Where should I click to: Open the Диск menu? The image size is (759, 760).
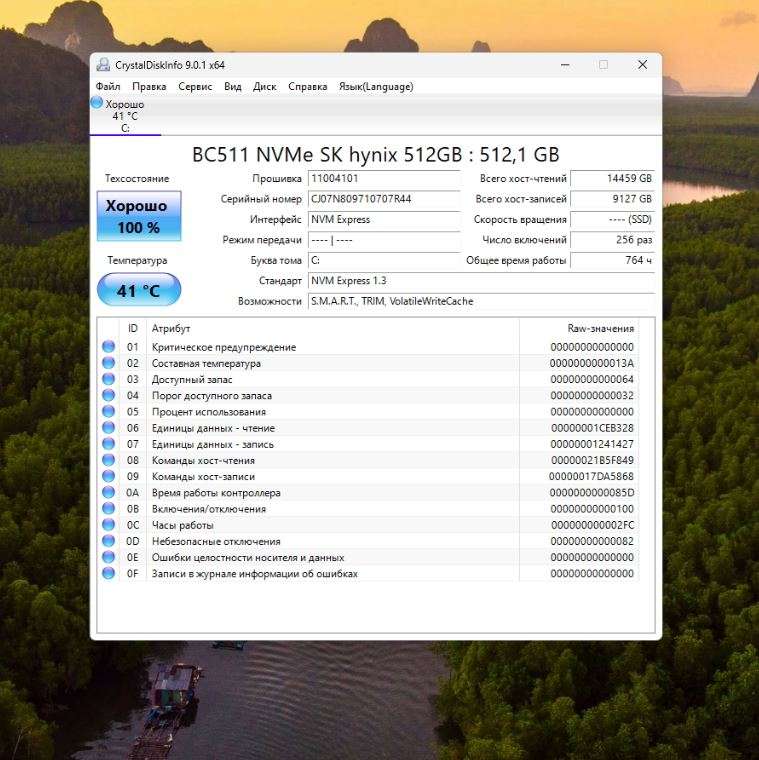coord(265,87)
